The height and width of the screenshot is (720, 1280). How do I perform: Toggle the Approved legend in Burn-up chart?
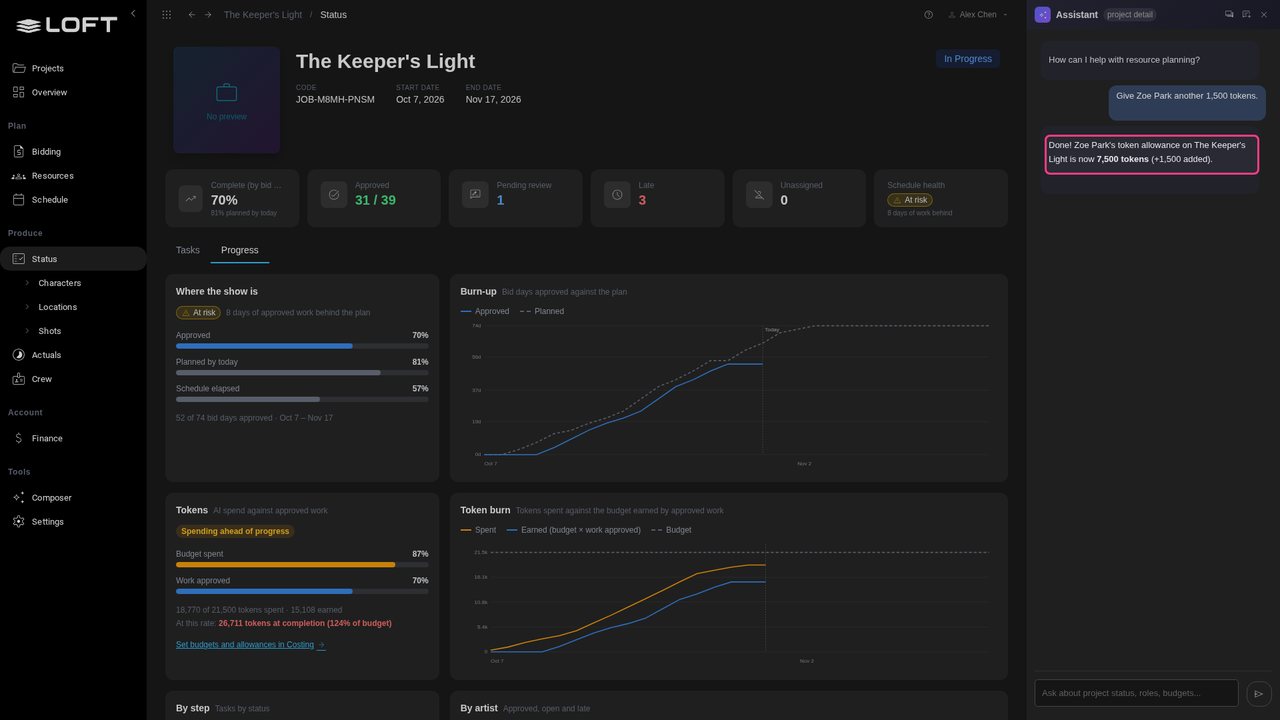pos(485,311)
